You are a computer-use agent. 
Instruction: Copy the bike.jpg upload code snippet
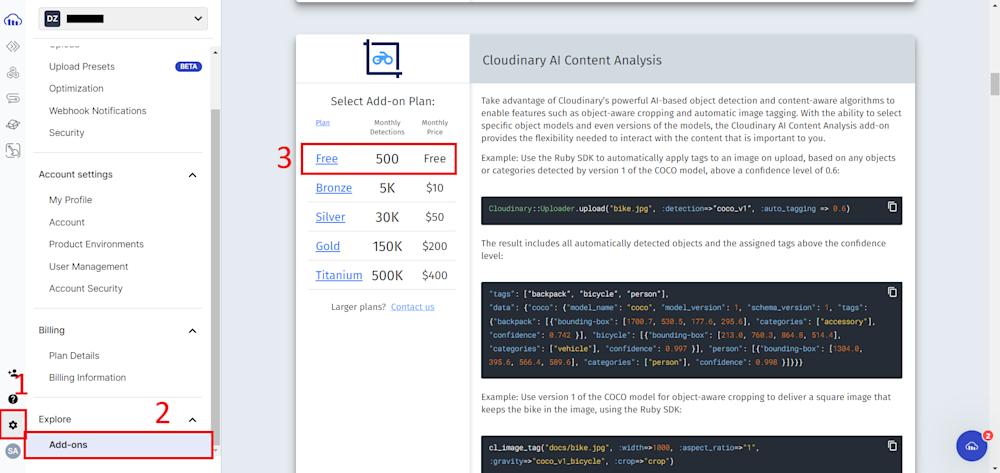(892, 207)
